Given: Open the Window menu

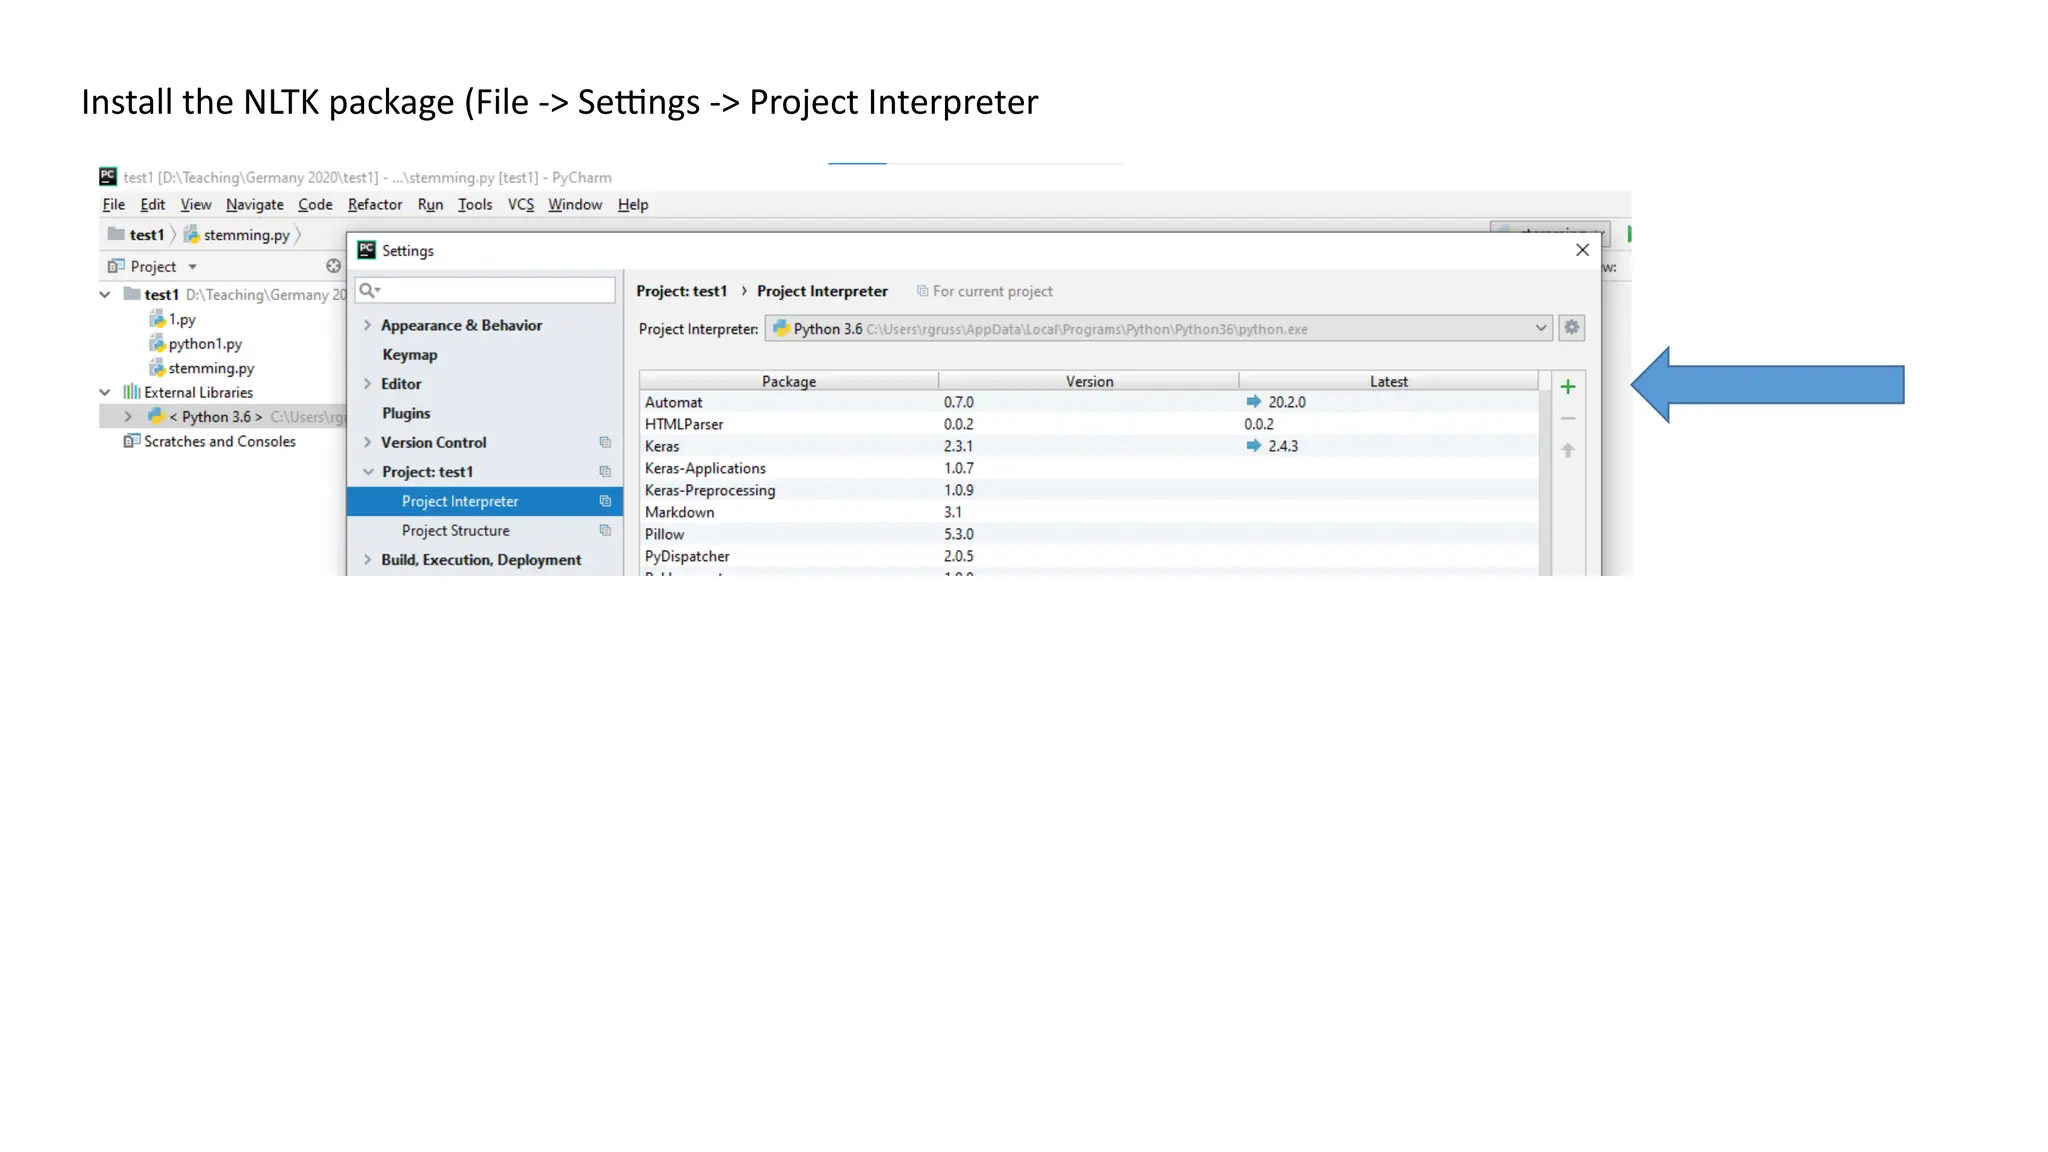Looking at the screenshot, I should tap(575, 204).
